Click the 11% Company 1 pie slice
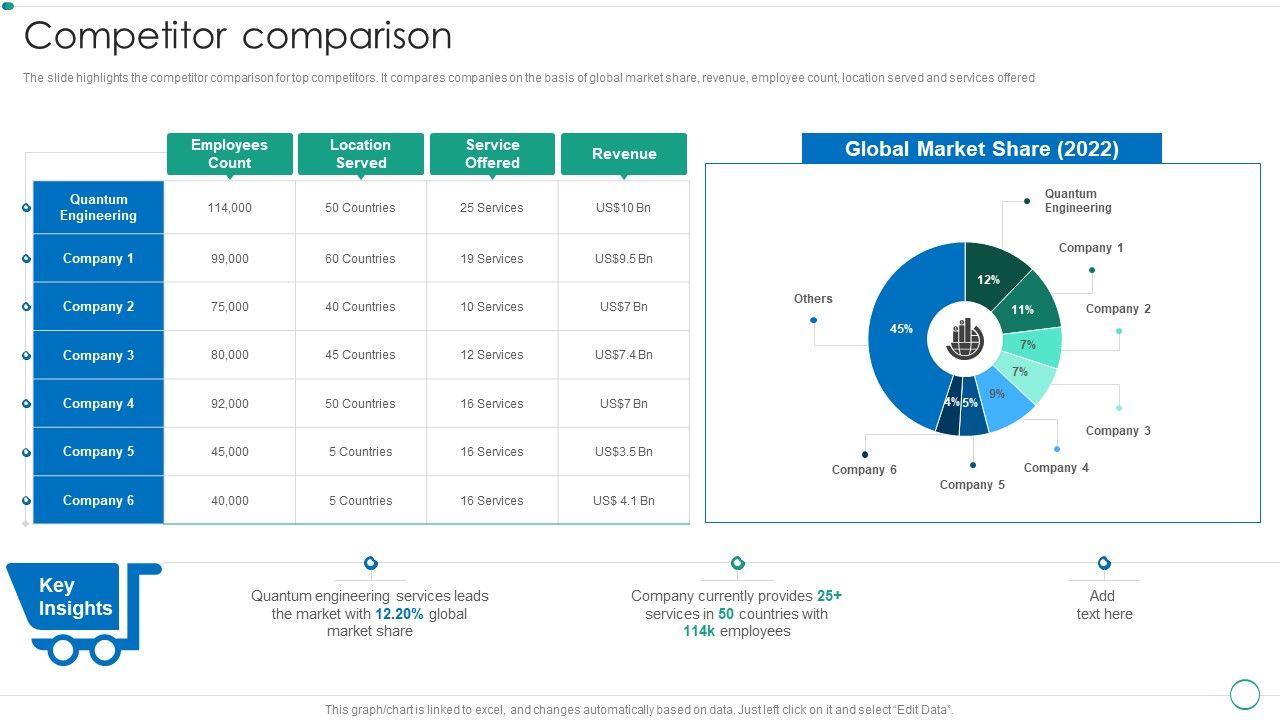1280x720 pixels. (1026, 306)
